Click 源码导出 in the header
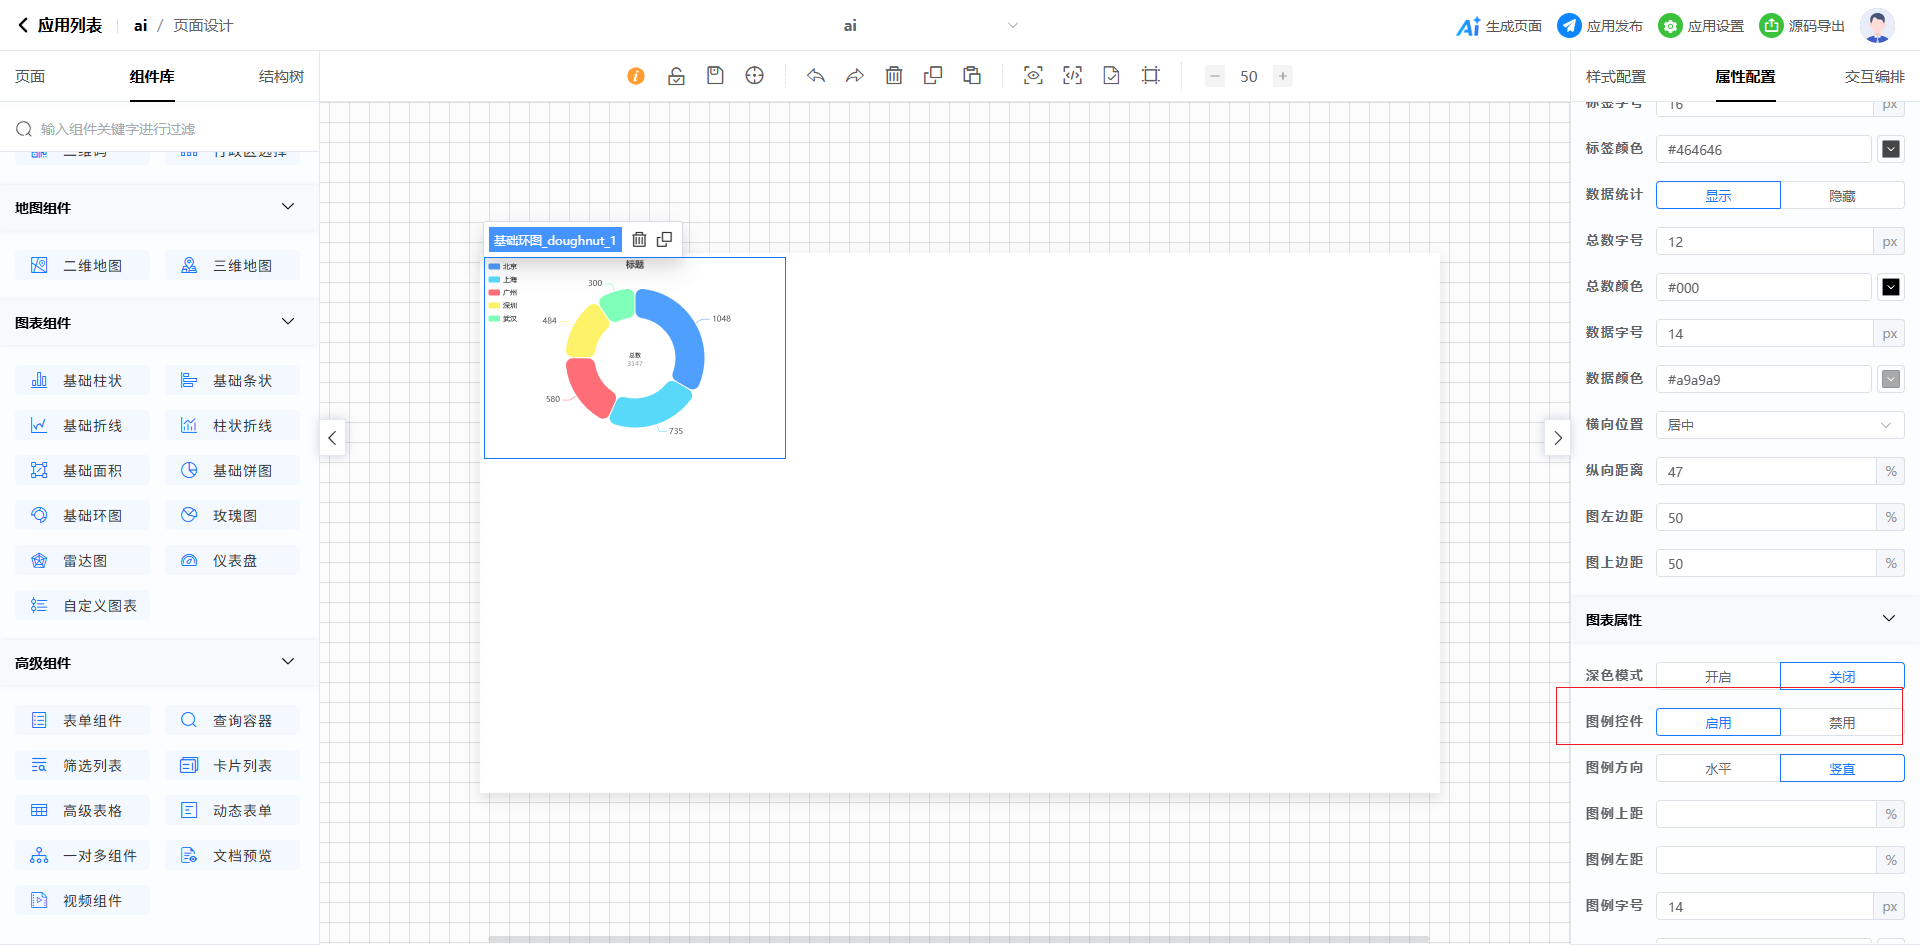 (1802, 26)
